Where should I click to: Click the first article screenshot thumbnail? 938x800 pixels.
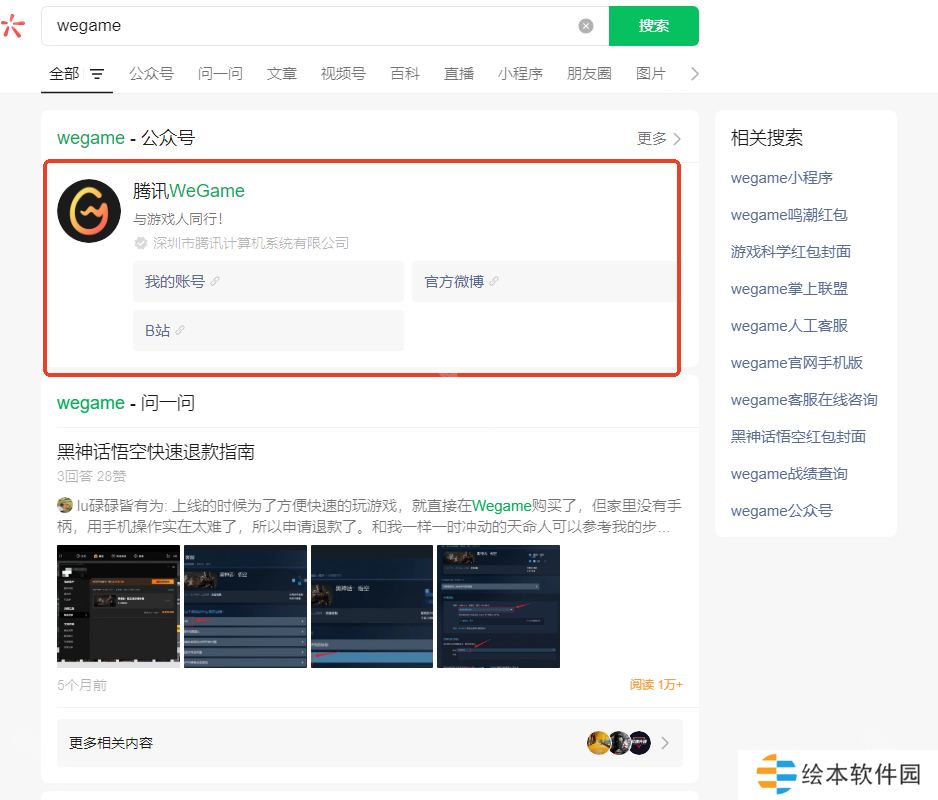pos(118,606)
